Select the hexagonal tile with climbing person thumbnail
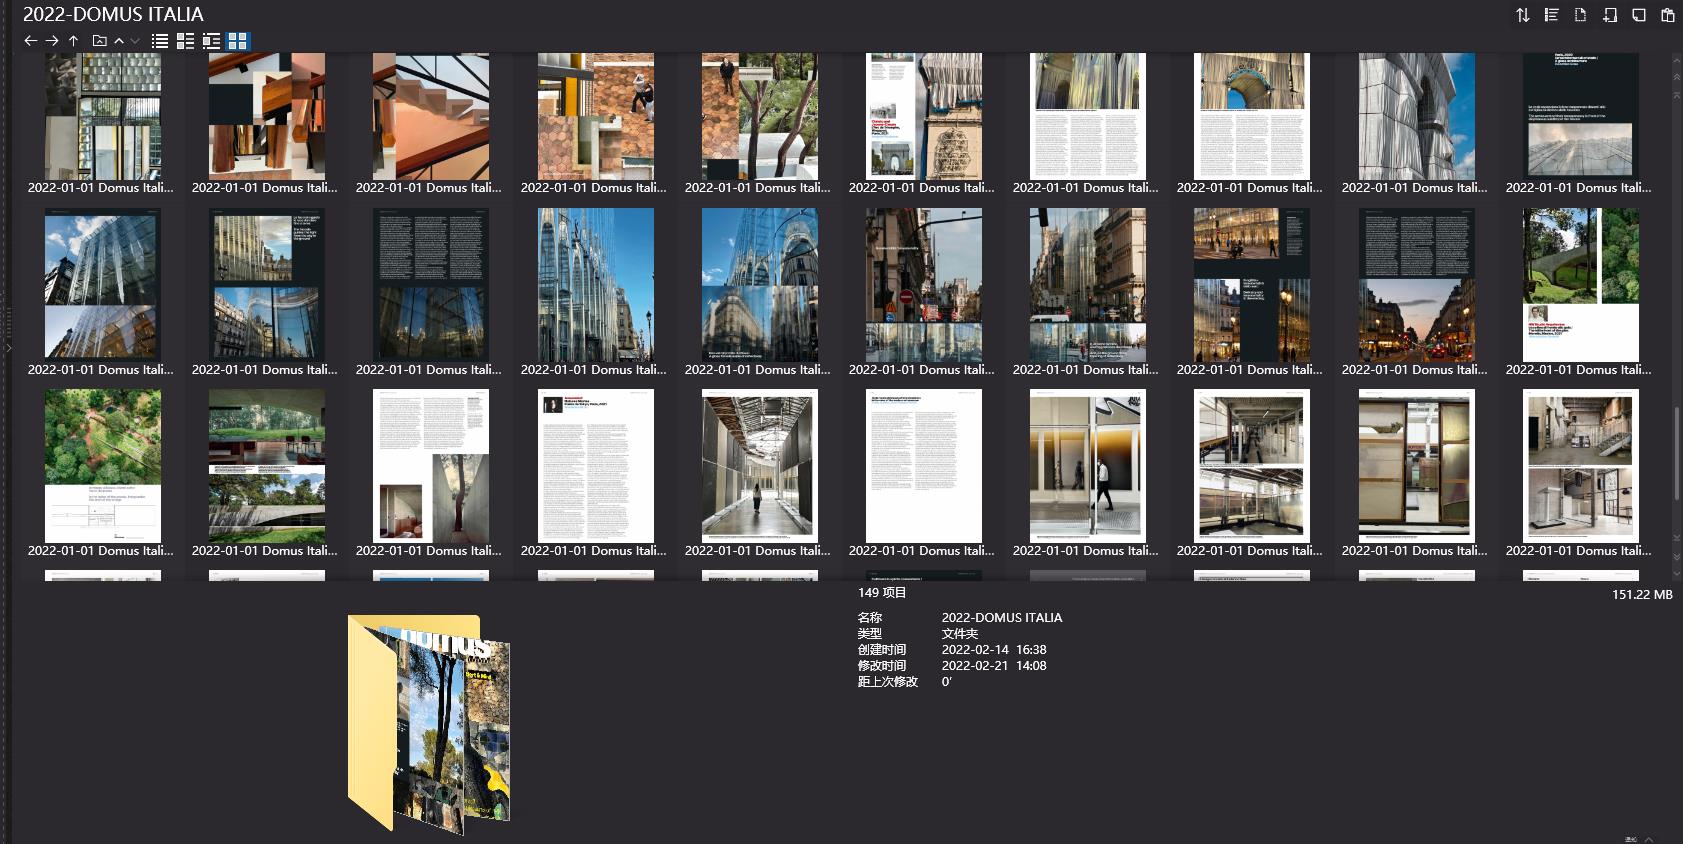The image size is (1683, 844). click(x=595, y=116)
